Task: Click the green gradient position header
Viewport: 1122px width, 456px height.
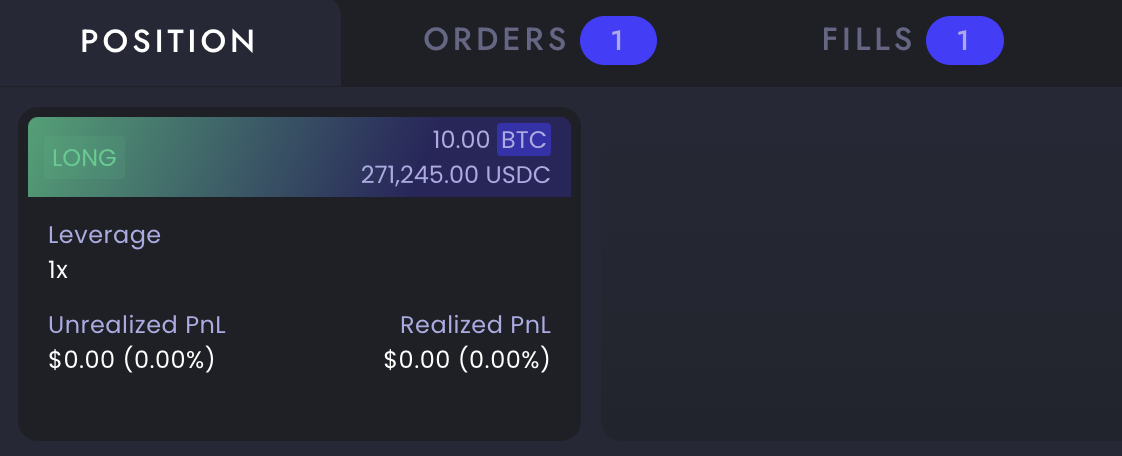Action: pyautogui.click(x=299, y=157)
